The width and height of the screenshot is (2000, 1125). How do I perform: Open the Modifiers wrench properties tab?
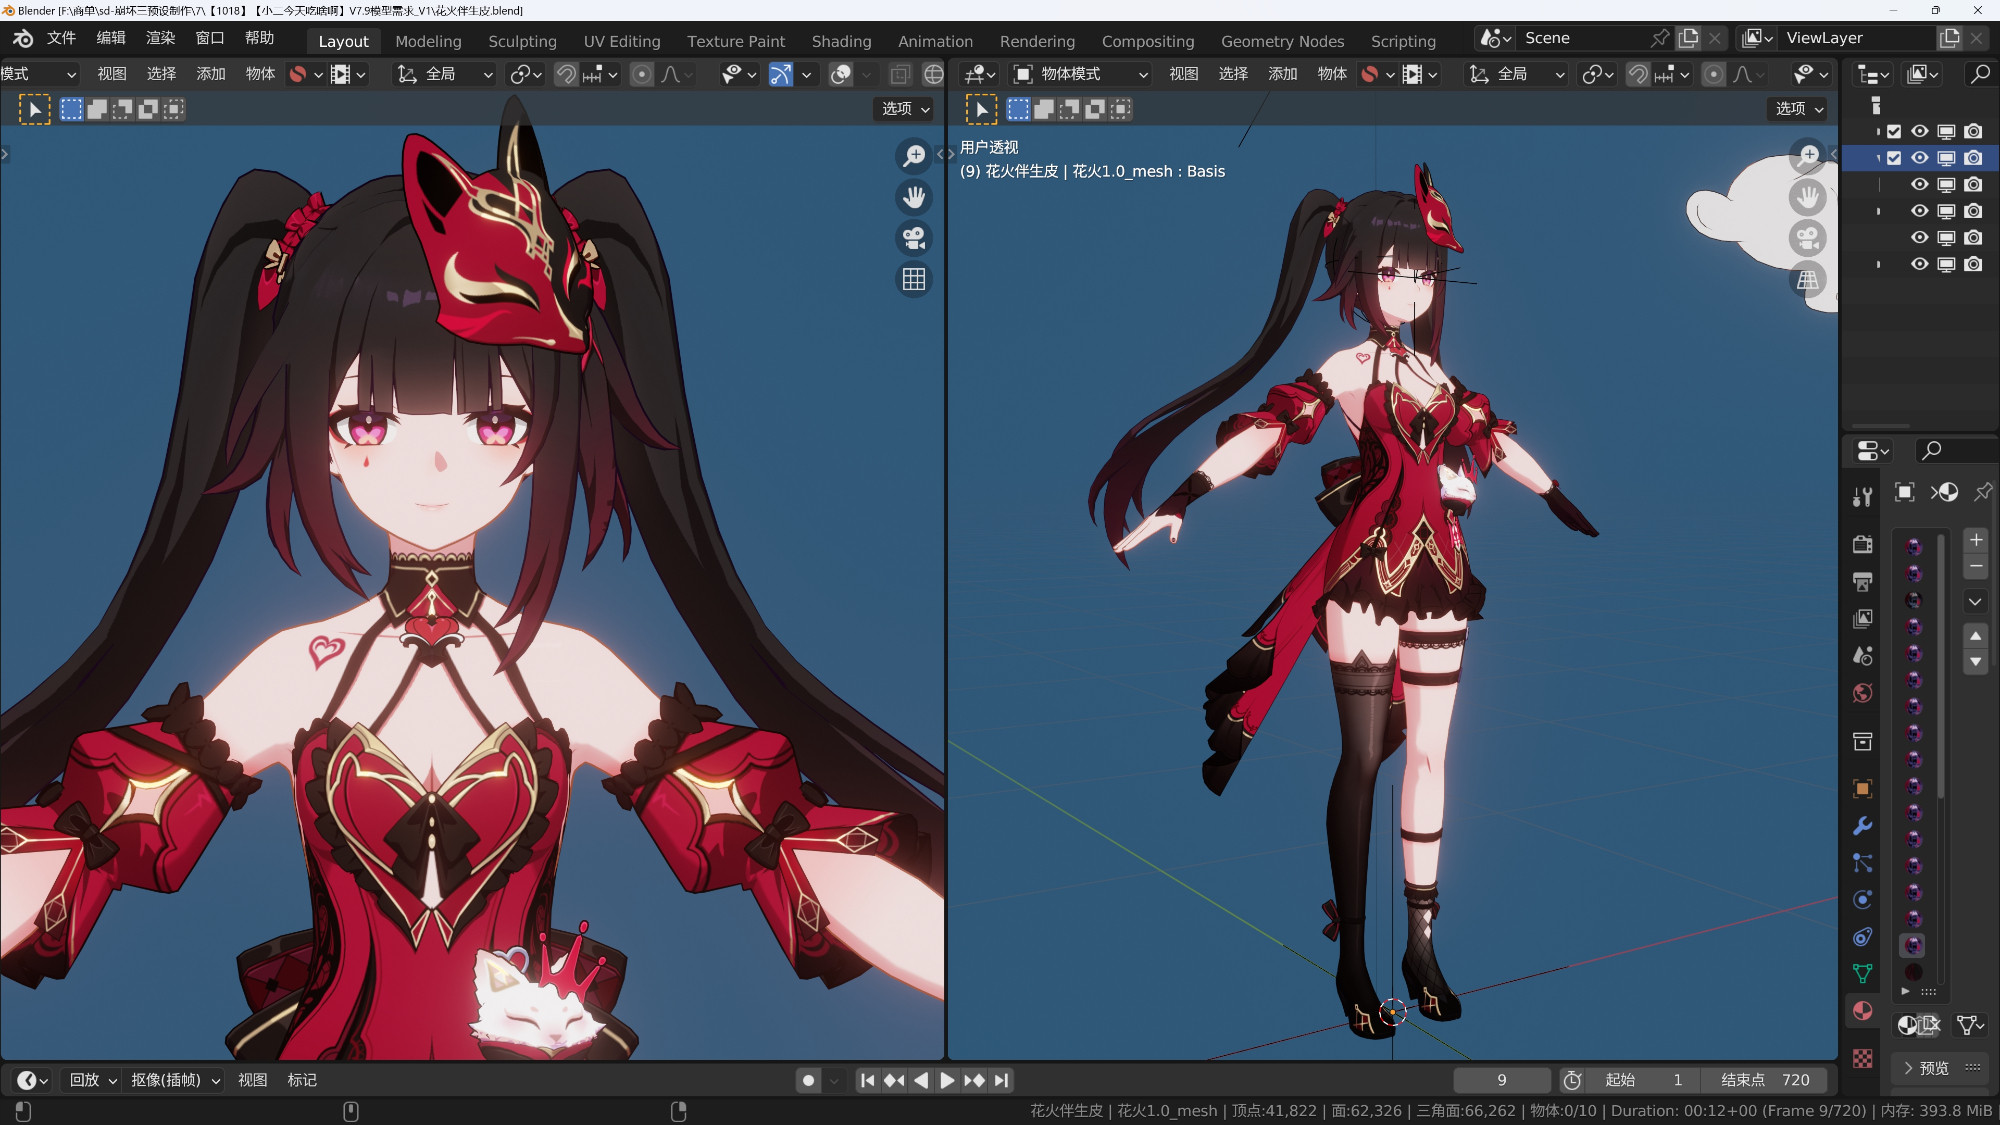click(x=1862, y=826)
